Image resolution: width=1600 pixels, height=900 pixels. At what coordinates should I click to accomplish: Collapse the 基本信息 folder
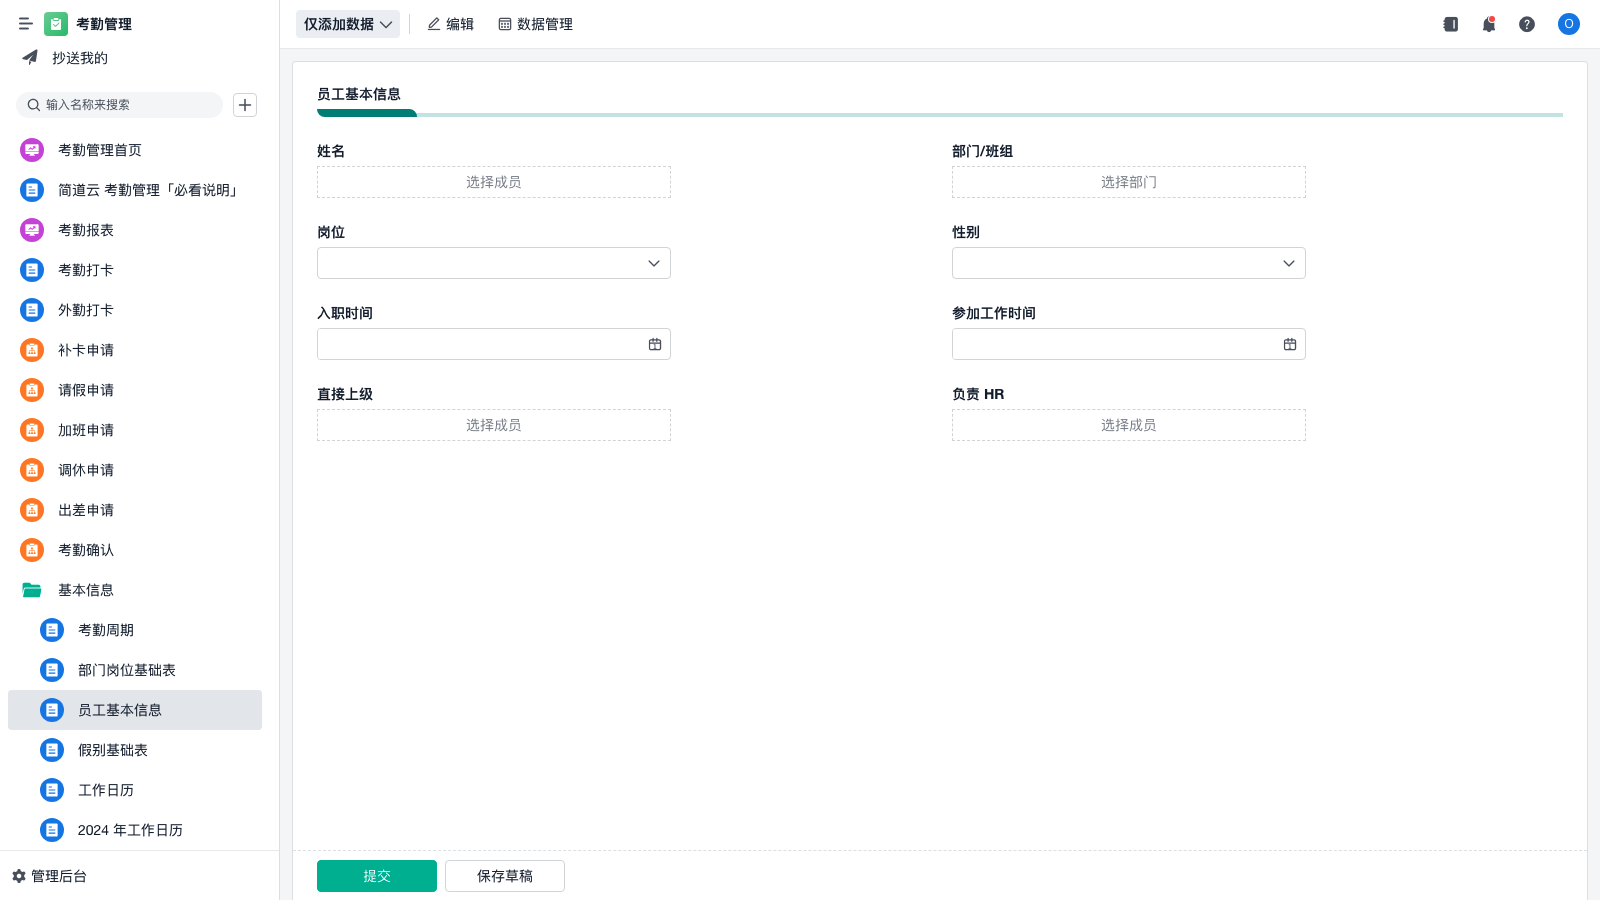[x=32, y=590]
